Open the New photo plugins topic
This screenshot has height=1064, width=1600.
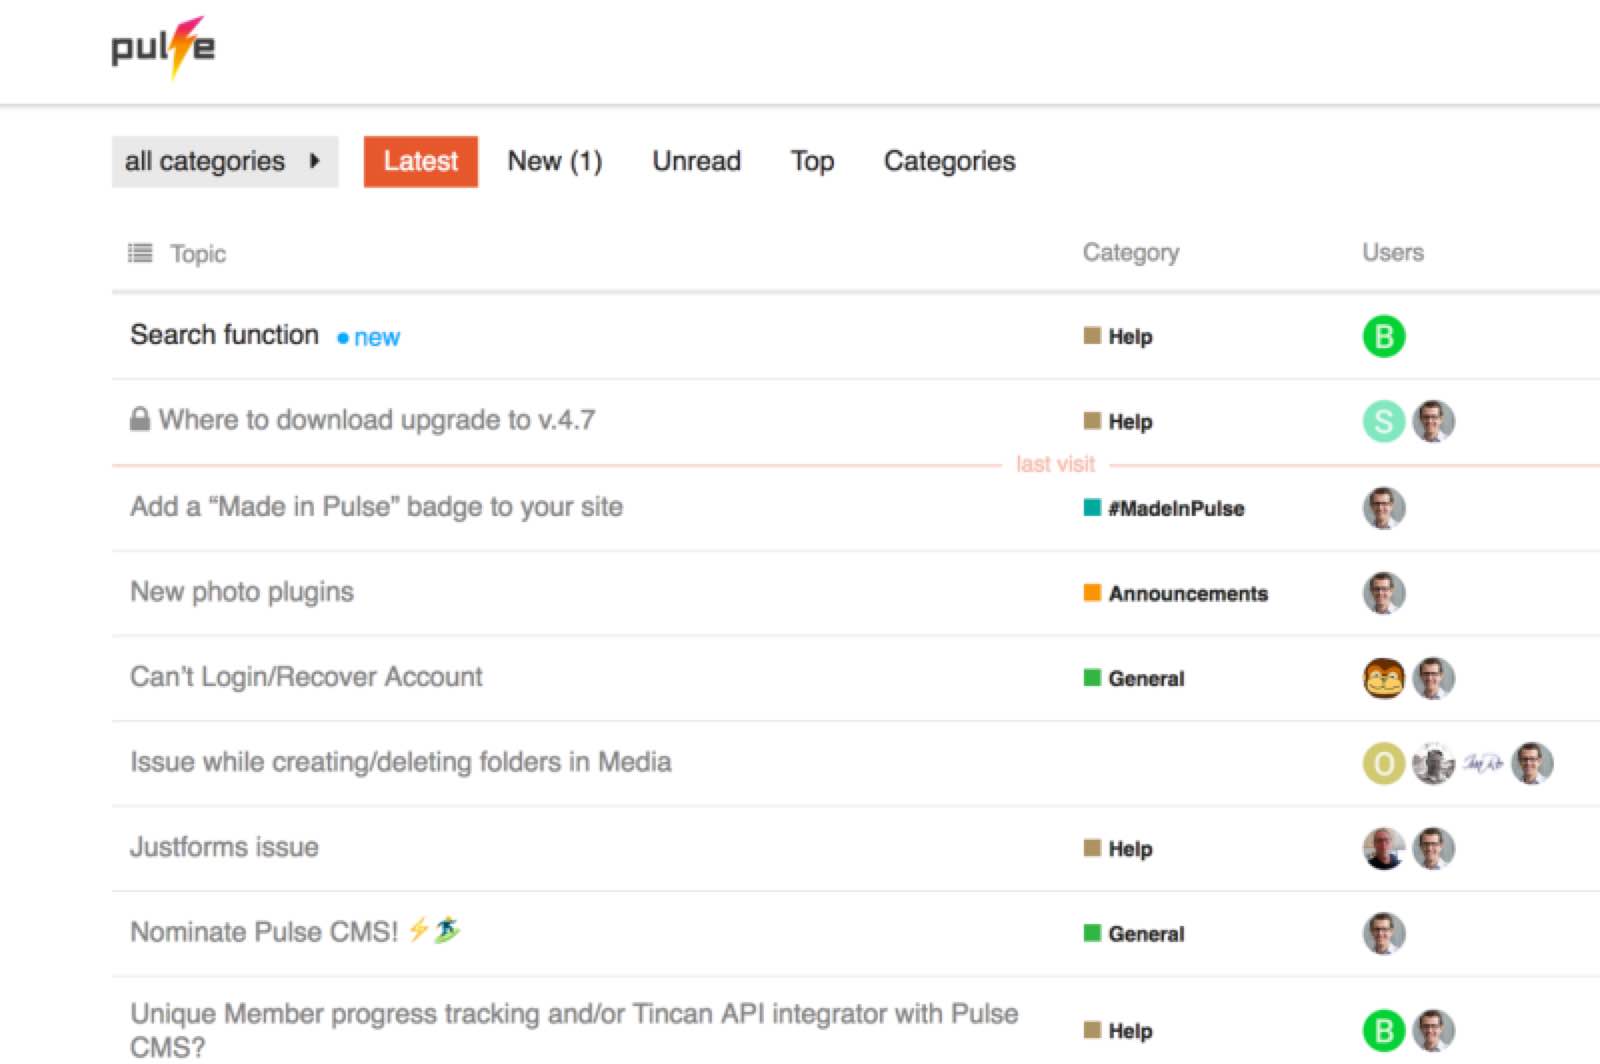pyautogui.click(x=242, y=592)
